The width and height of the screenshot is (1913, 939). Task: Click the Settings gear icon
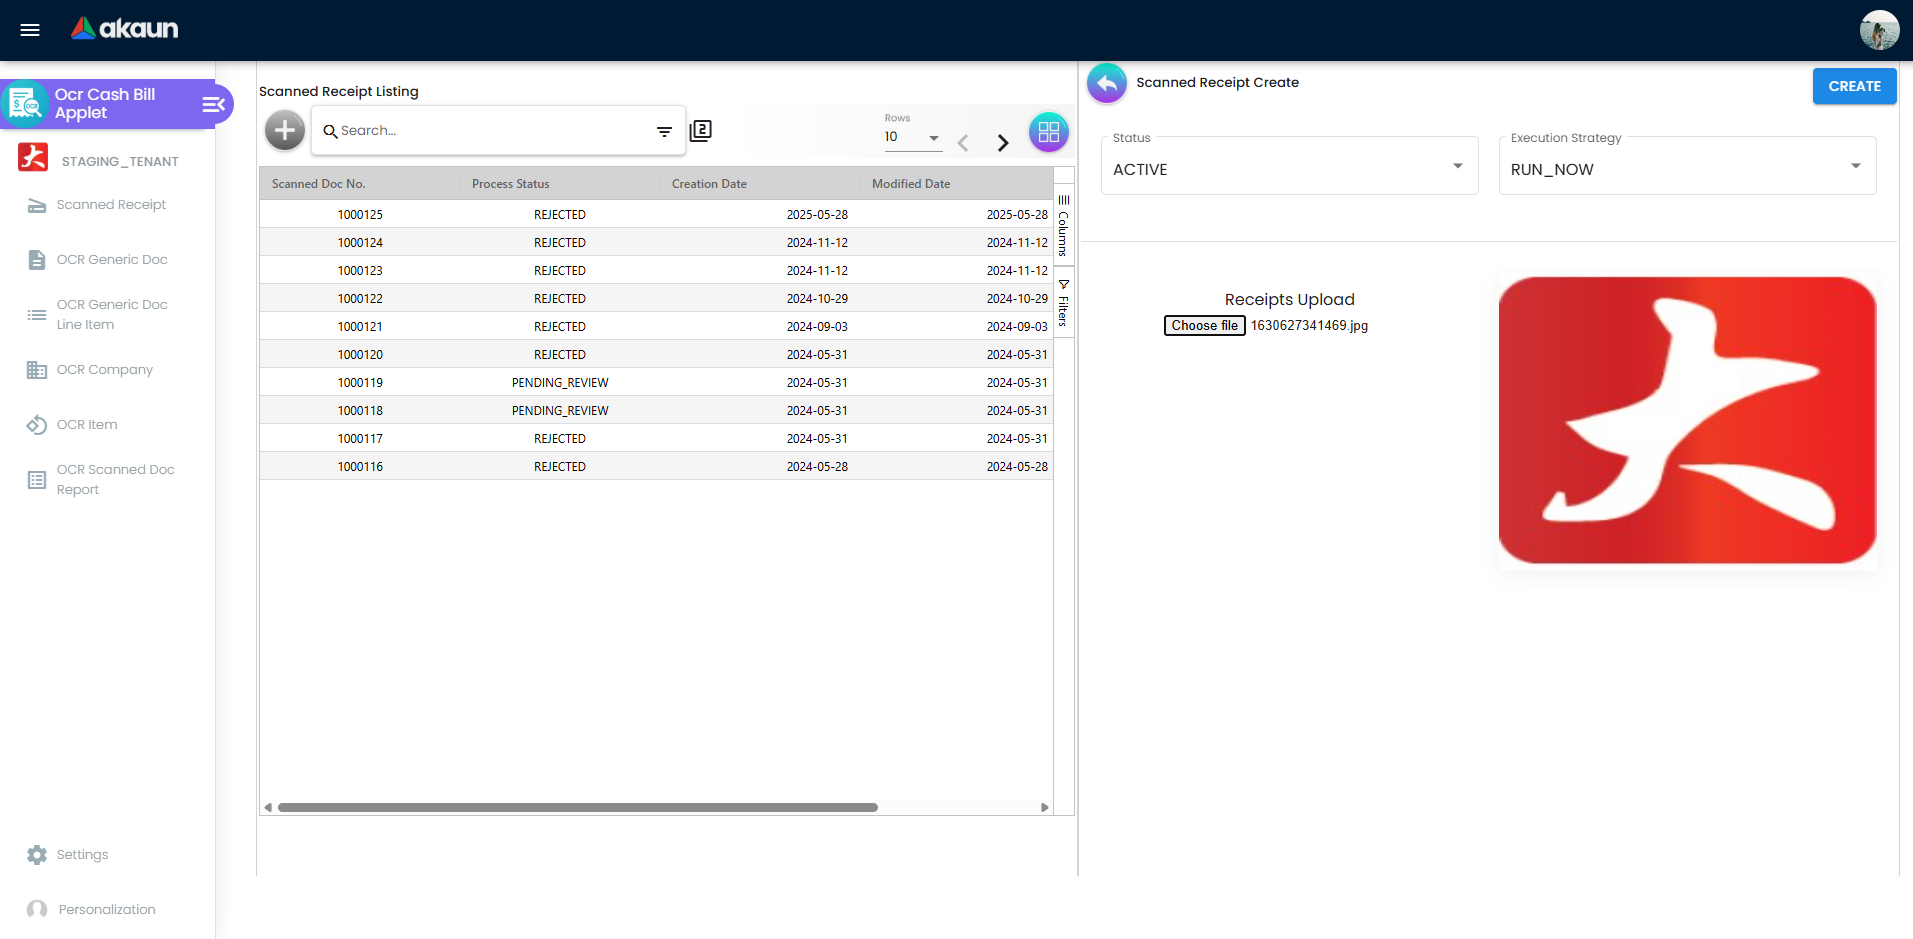click(37, 855)
